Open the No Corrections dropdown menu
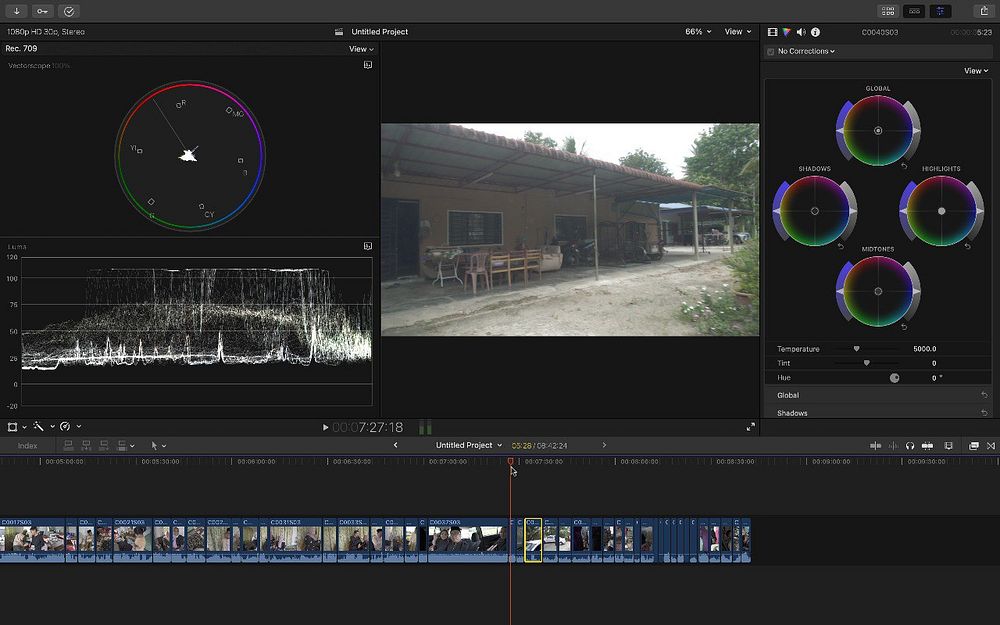 806,51
